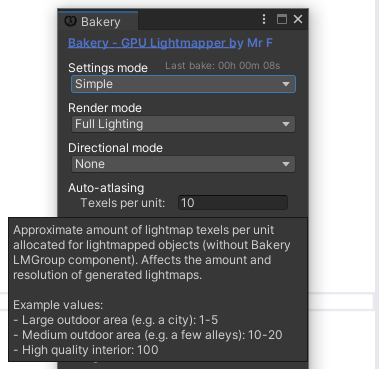
Task: Open the Bakery GPU Lightmapper by Mr F link
Action: [x=170, y=43]
